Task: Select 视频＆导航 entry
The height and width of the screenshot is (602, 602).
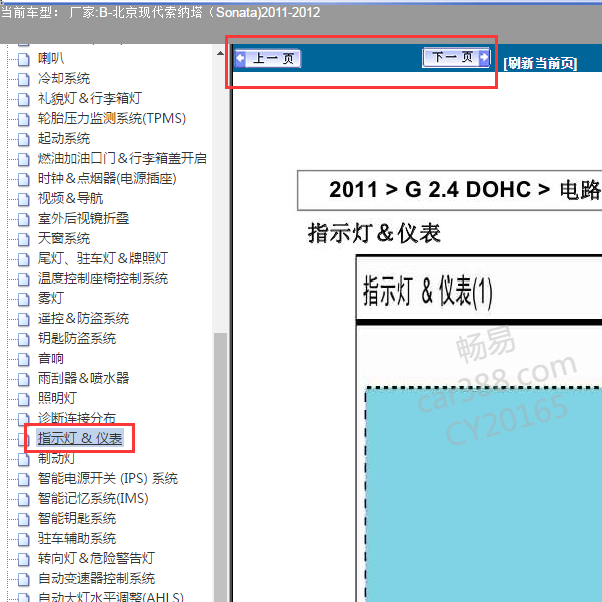Action: click(x=70, y=198)
